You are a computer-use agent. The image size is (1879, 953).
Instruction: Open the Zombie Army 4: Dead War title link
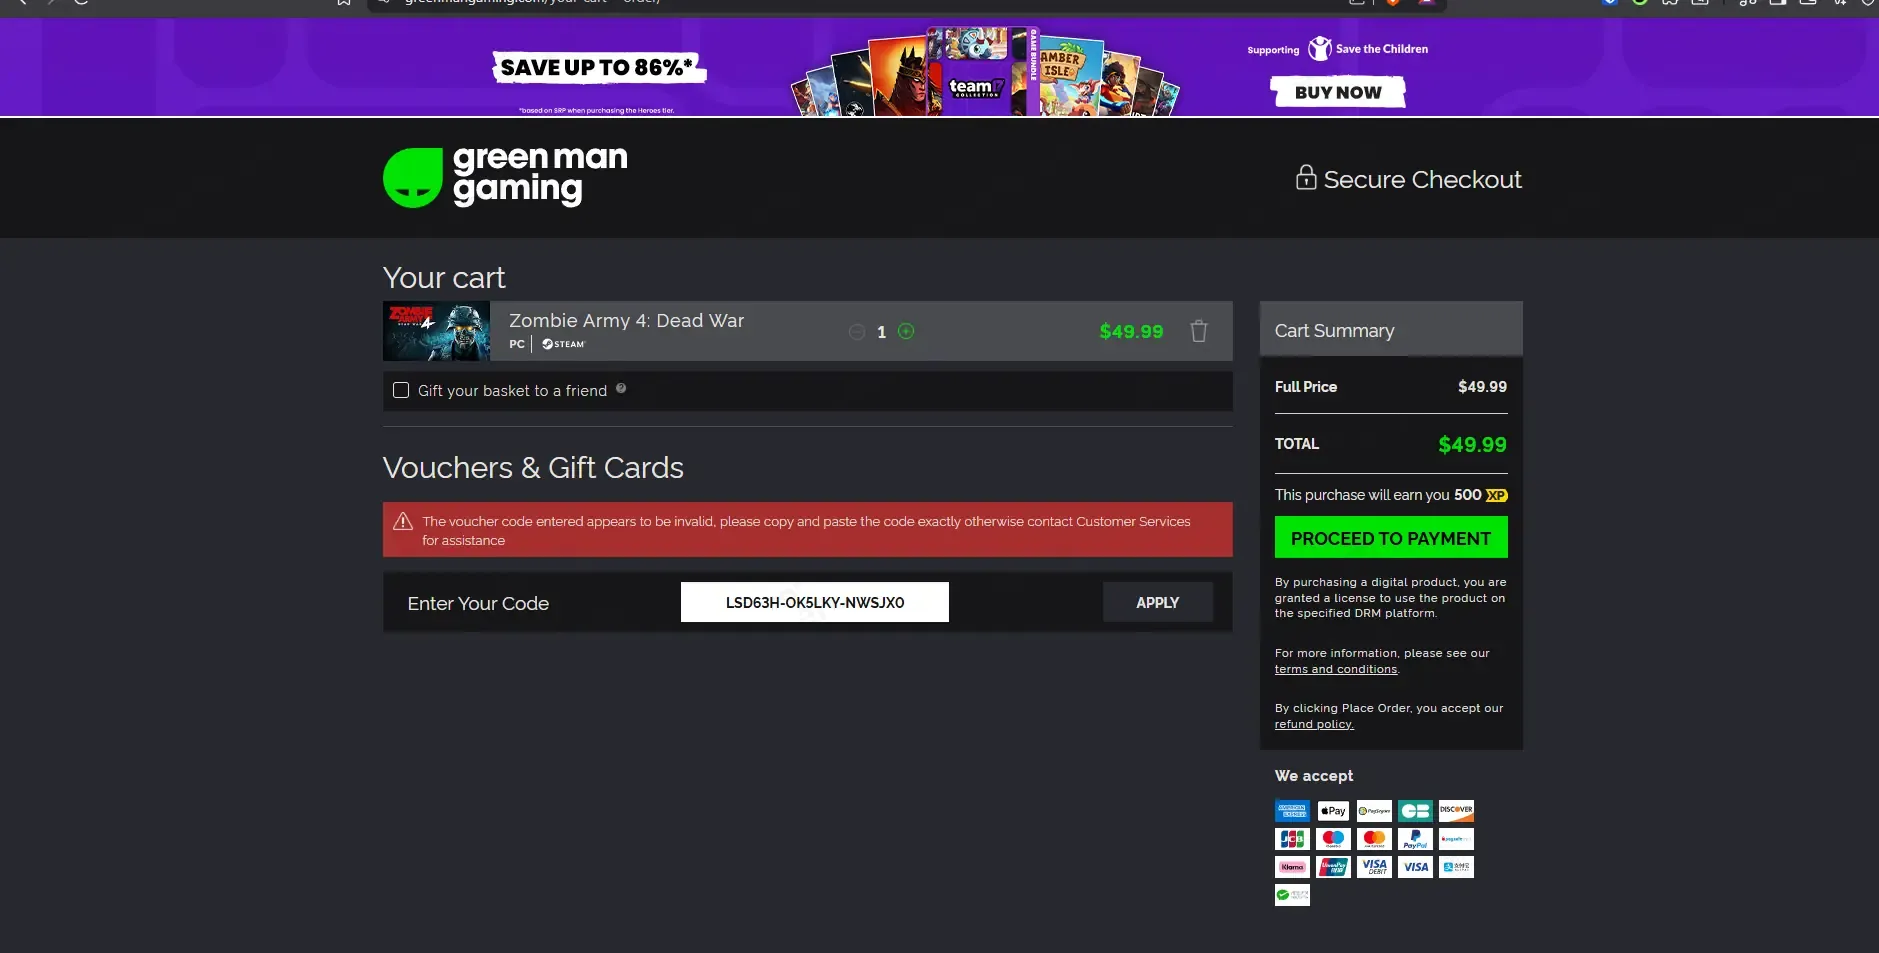tap(626, 320)
